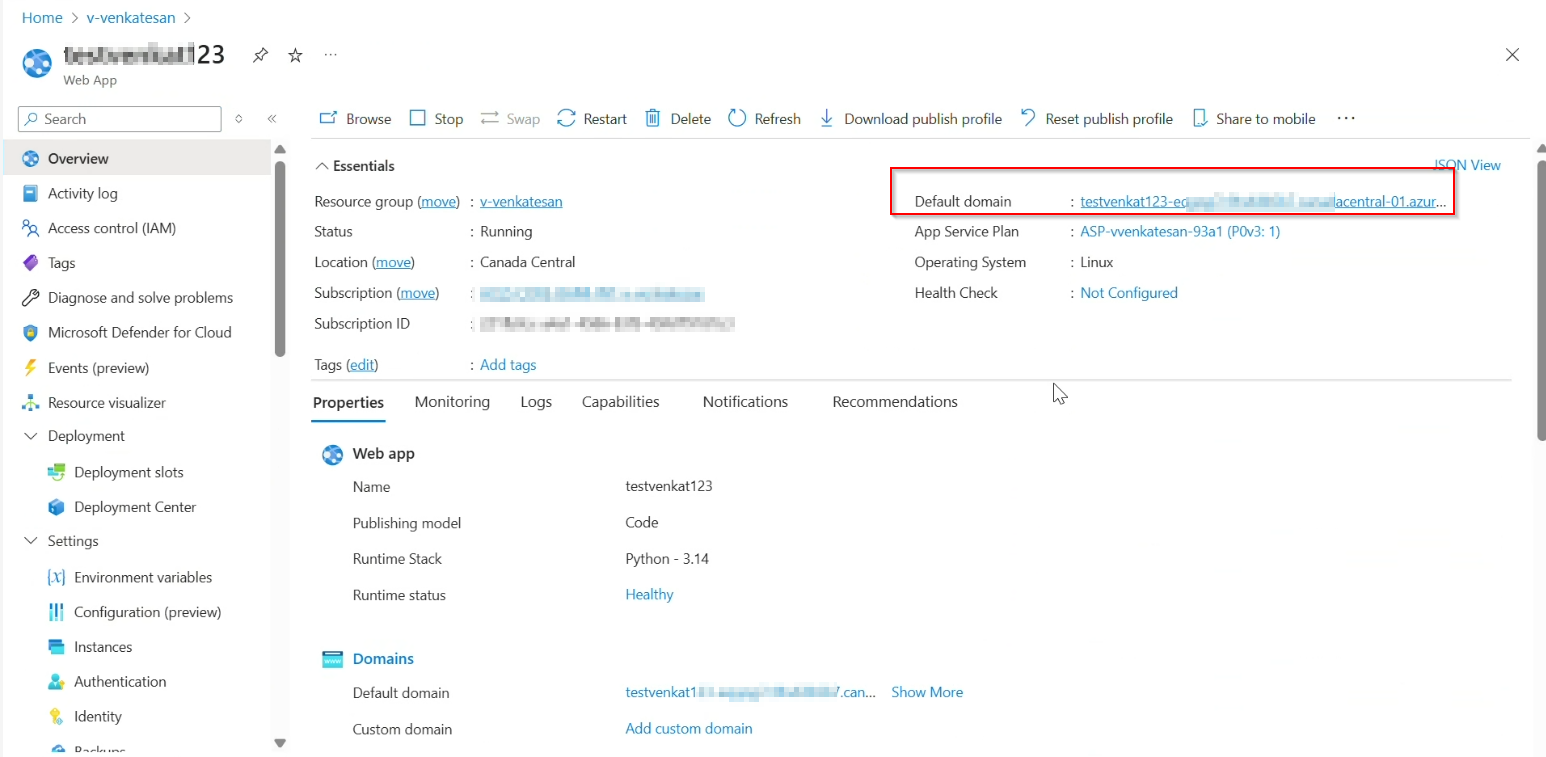The image size is (1546, 757).
Task: Click the Resource visualizer icon
Action: [30, 402]
